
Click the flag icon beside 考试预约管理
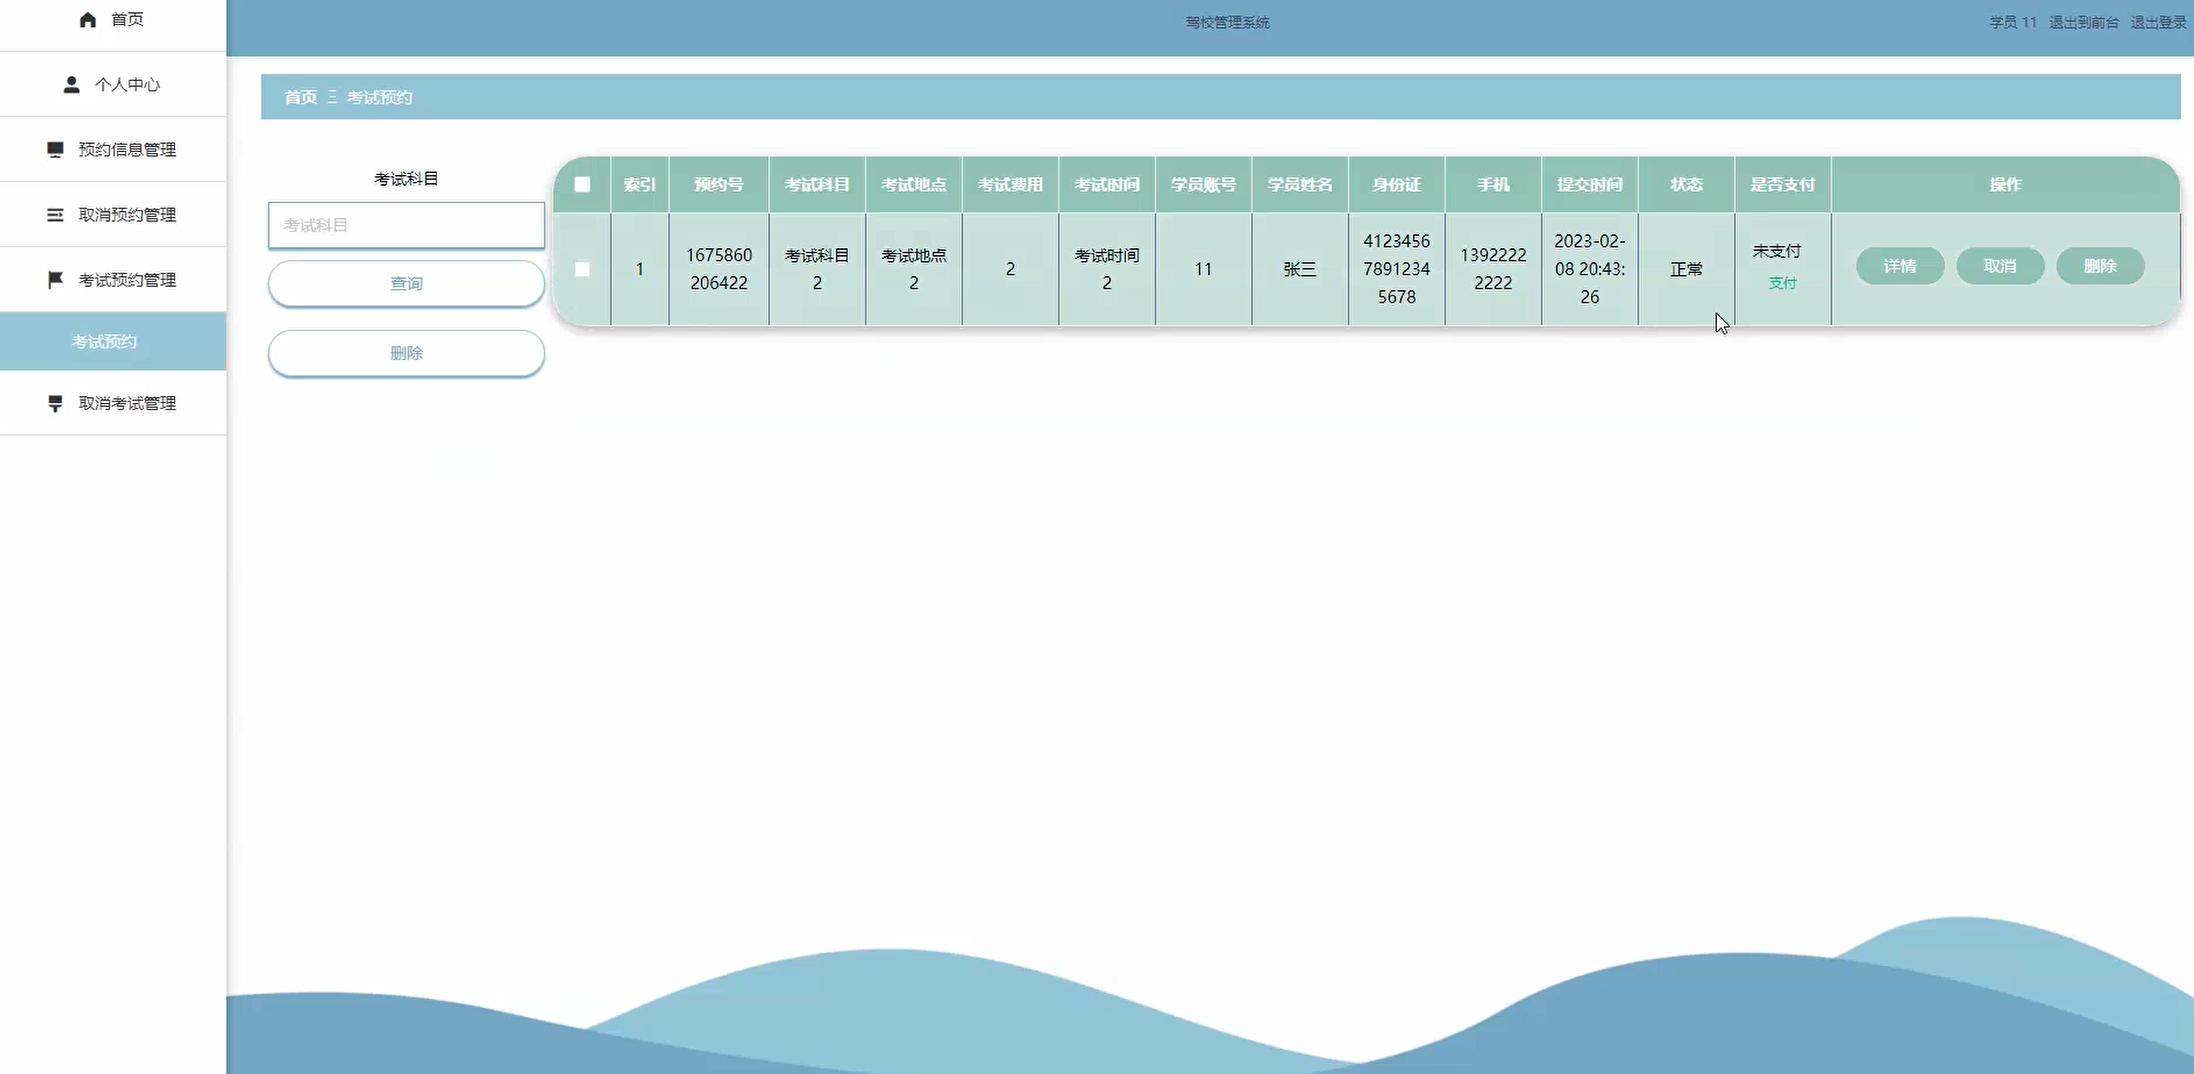point(55,280)
